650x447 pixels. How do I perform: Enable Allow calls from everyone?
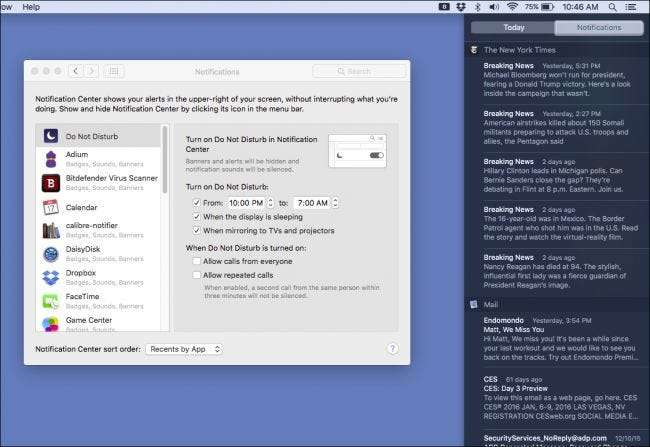196,261
